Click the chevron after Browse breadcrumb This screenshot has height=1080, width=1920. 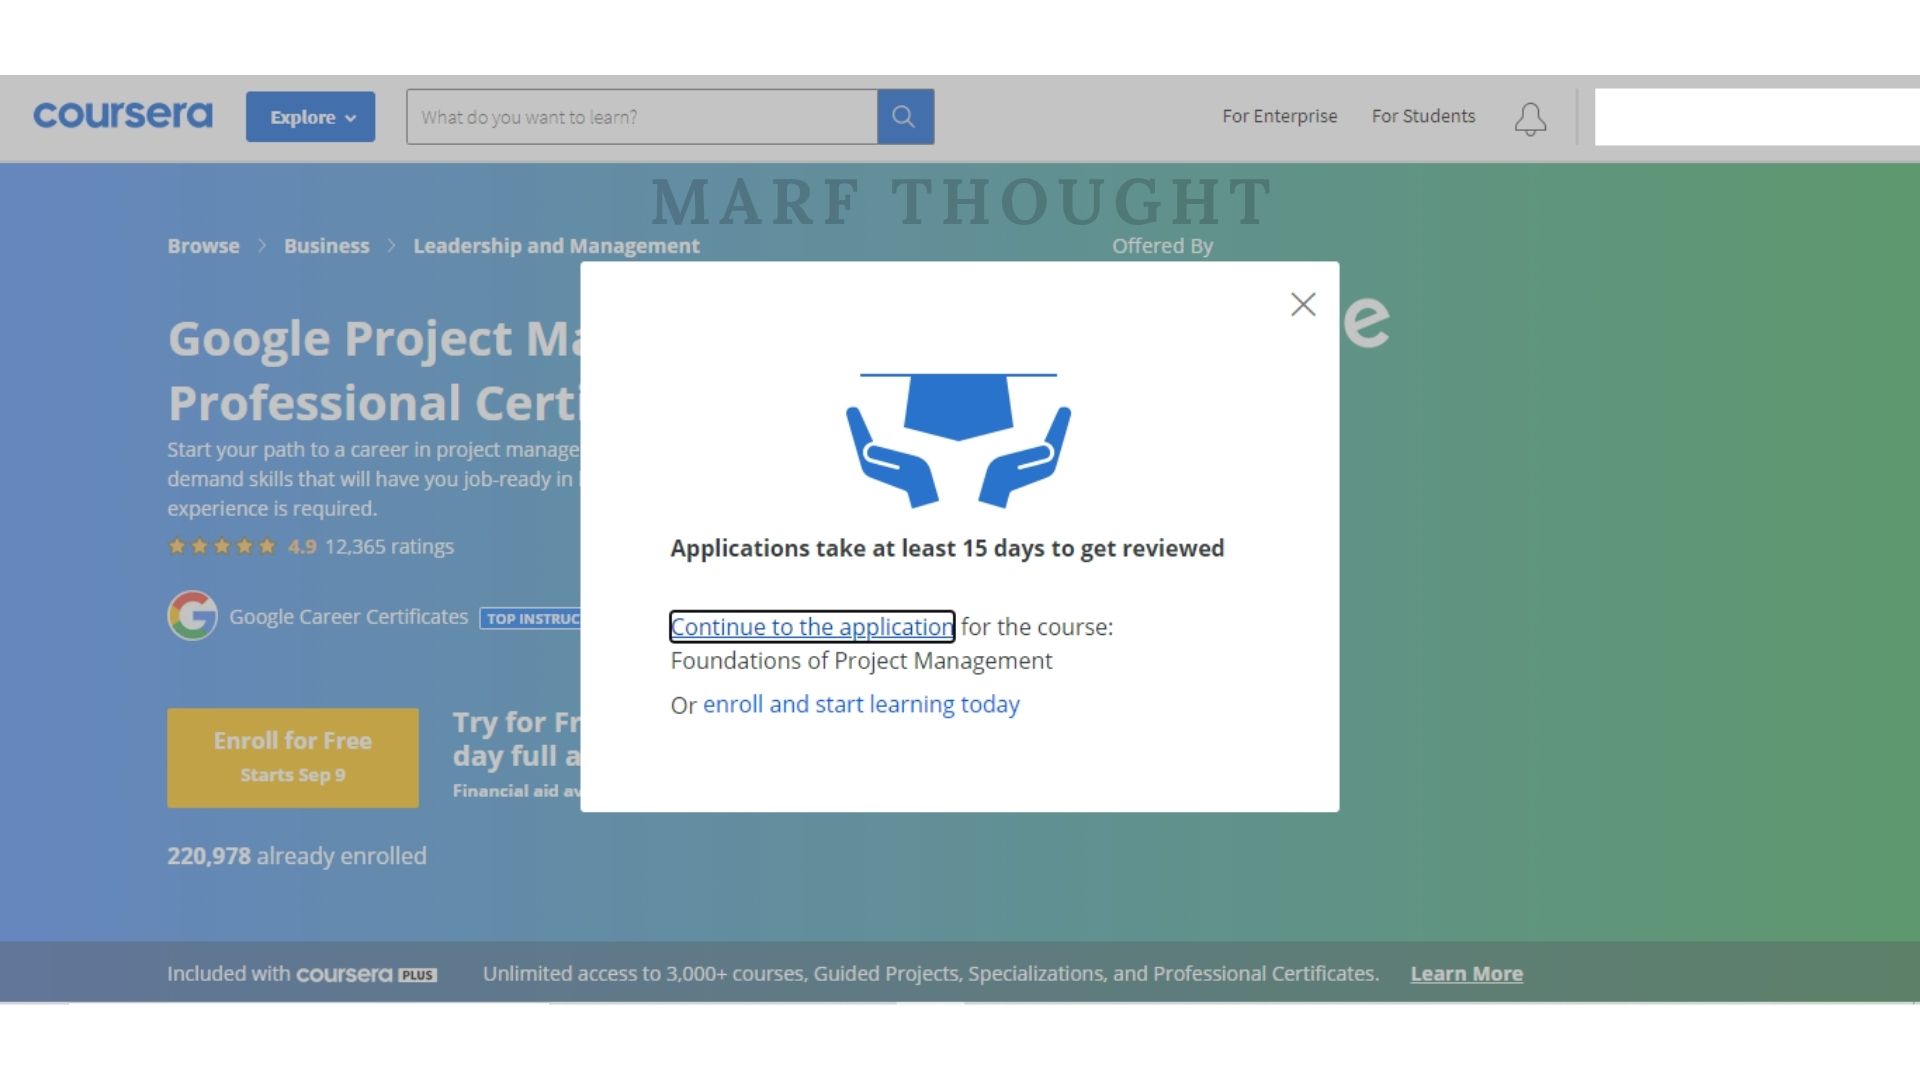click(262, 246)
